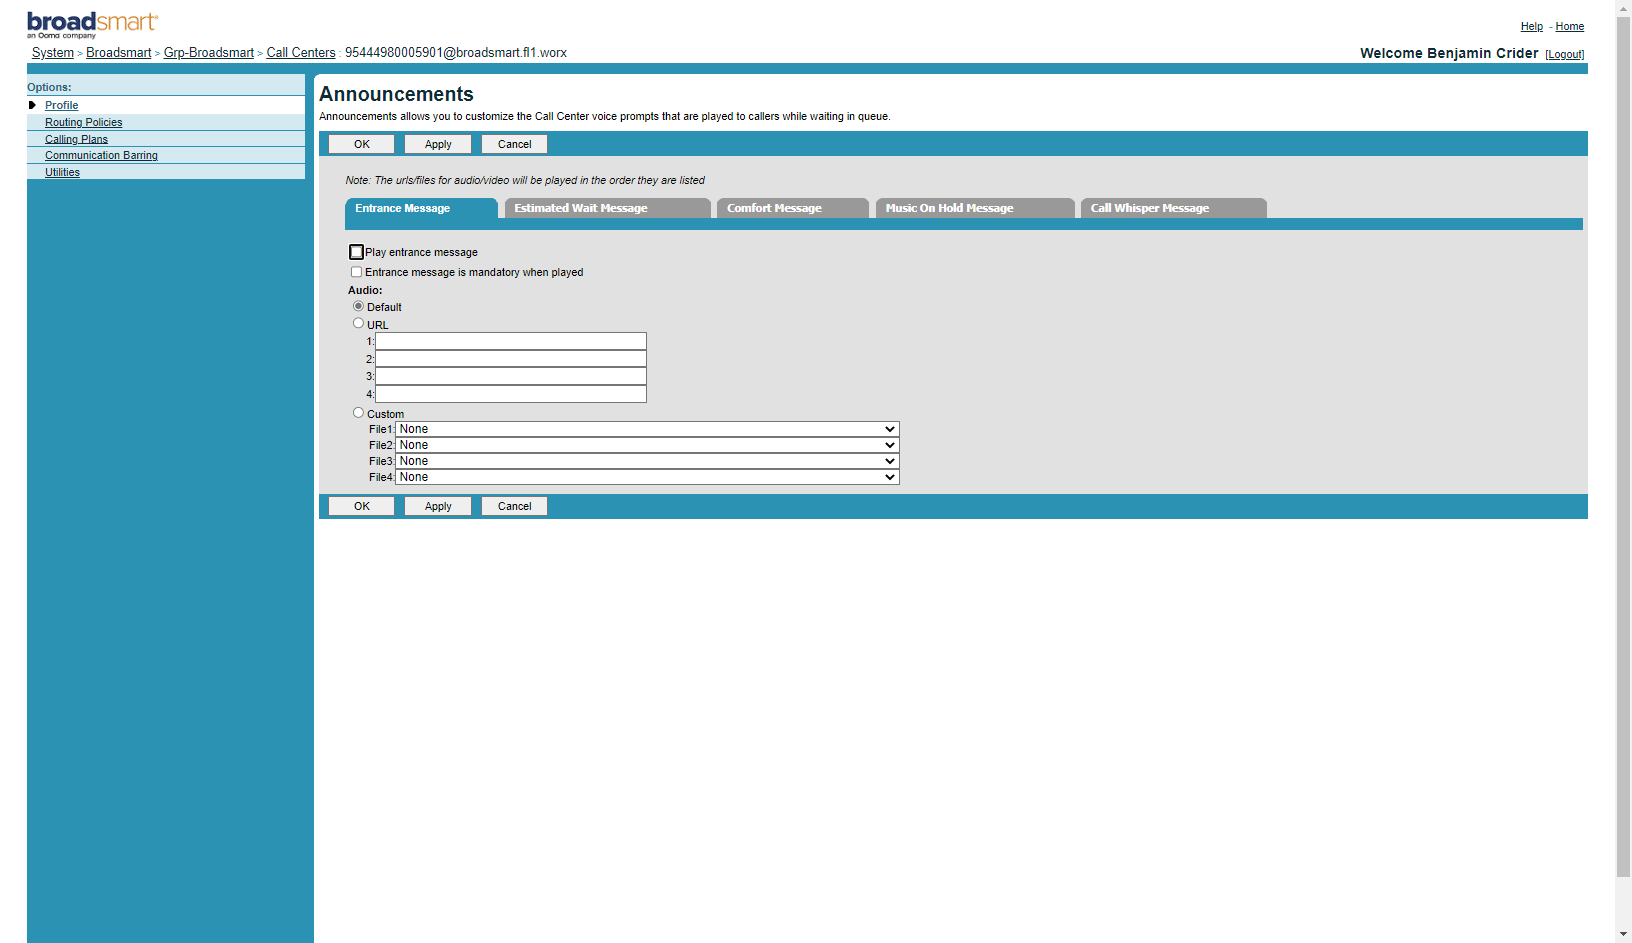
Task: Open the File4 dropdown
Action: point(648,477)
